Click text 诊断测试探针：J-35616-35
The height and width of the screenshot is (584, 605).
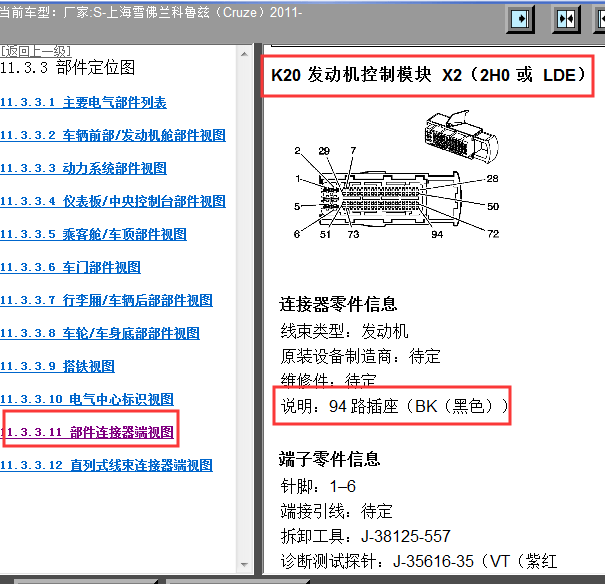point(419,561)
